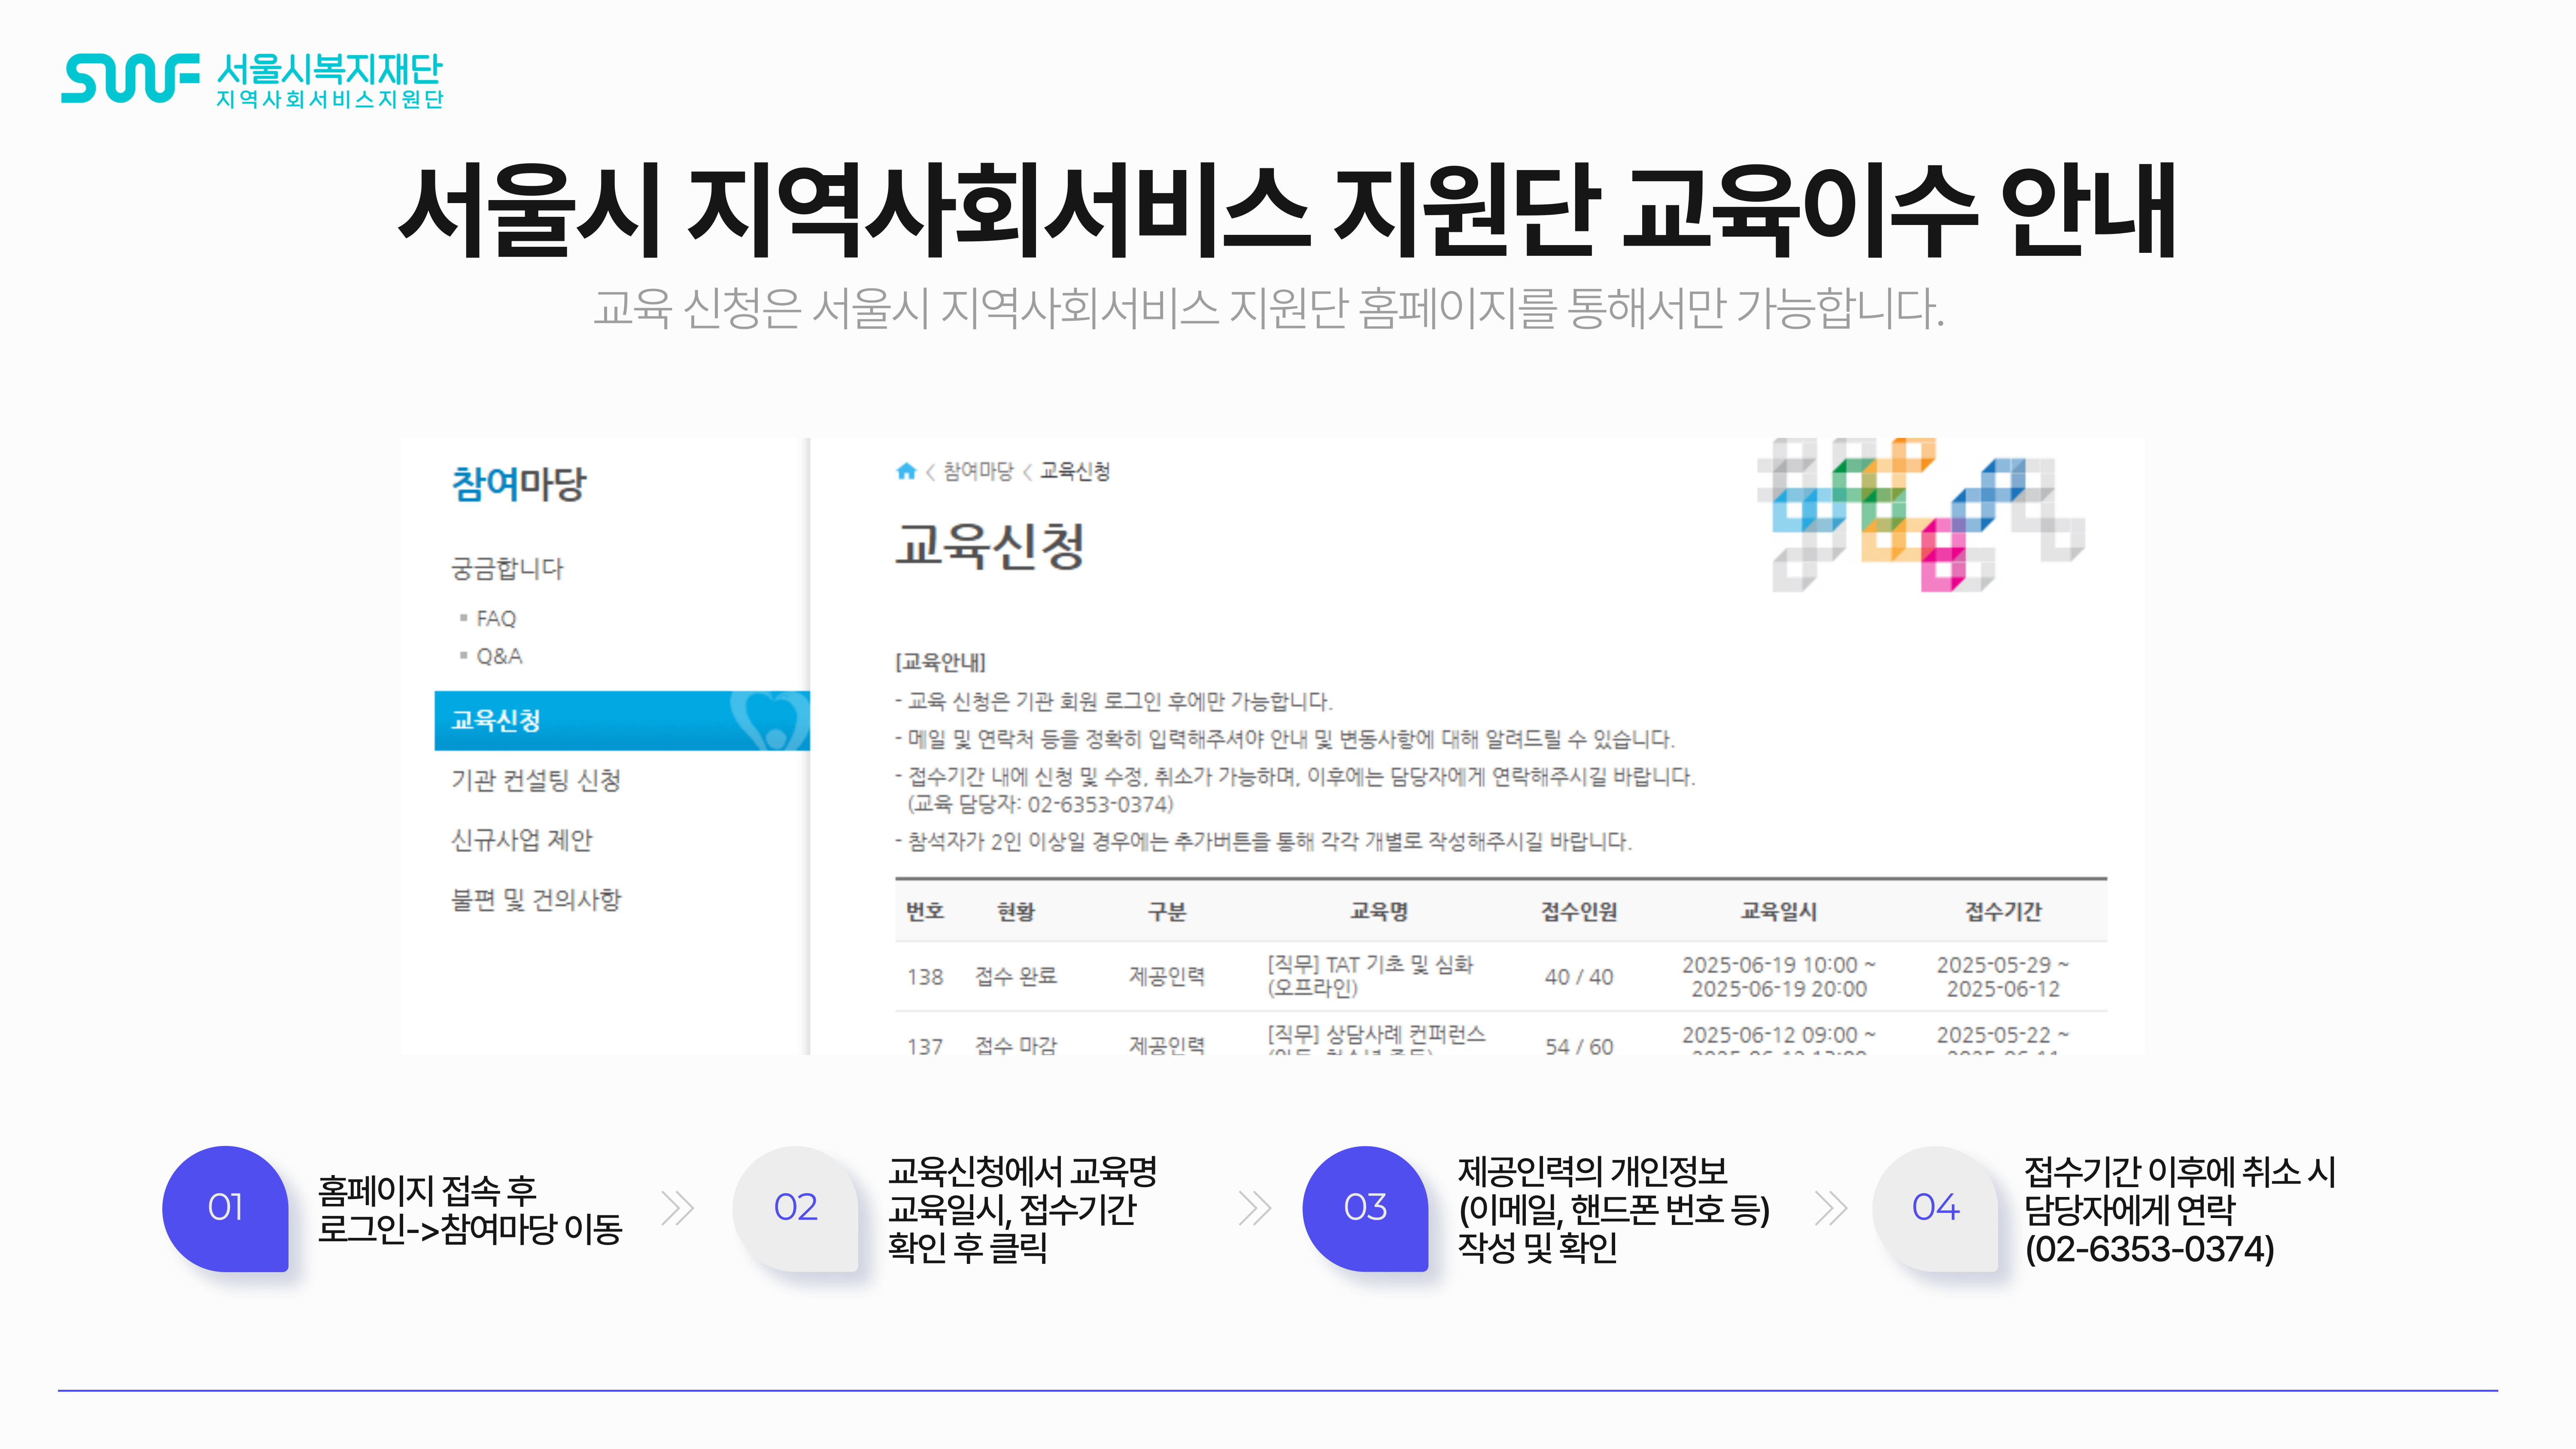Click the 교육일시 column header

pyautogui.click(x=1779, y=911)
